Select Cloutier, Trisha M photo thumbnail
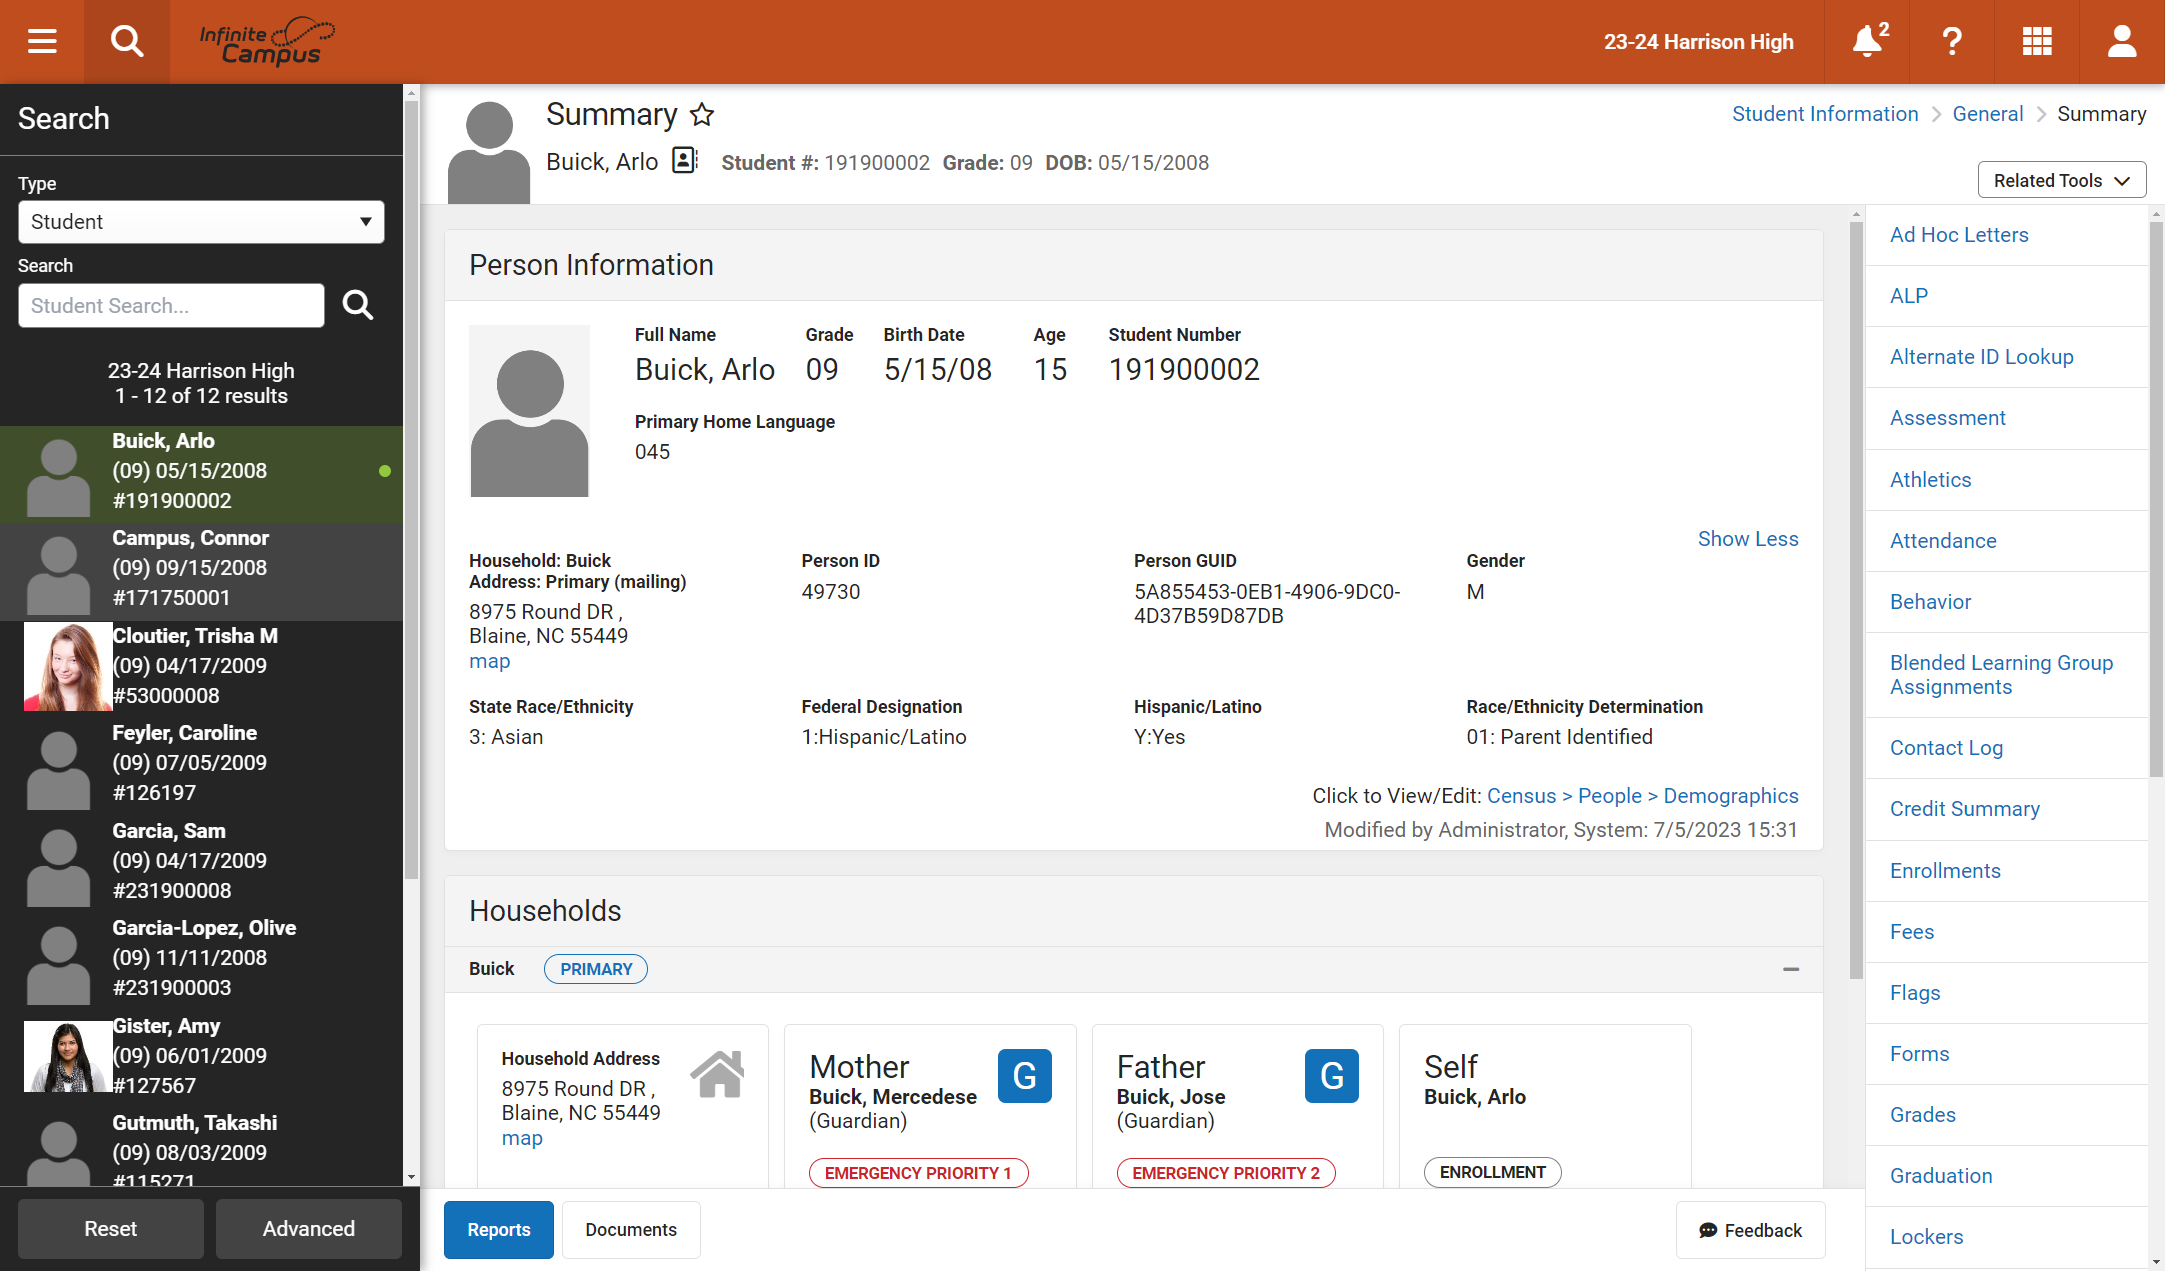 coord(68,667)
